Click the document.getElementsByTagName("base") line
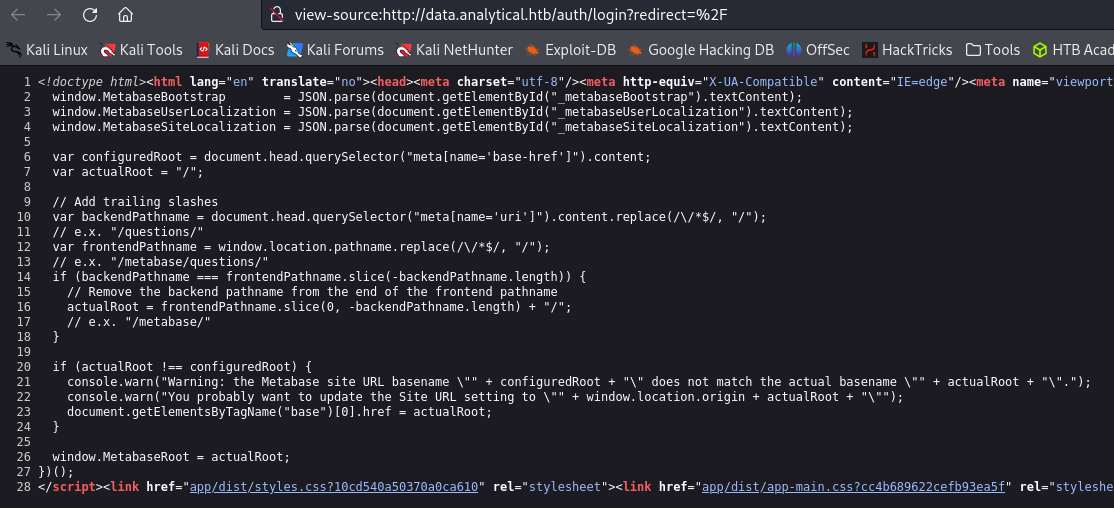The width and height of the screenshot is (1114, 508). (x=279, y=411)
